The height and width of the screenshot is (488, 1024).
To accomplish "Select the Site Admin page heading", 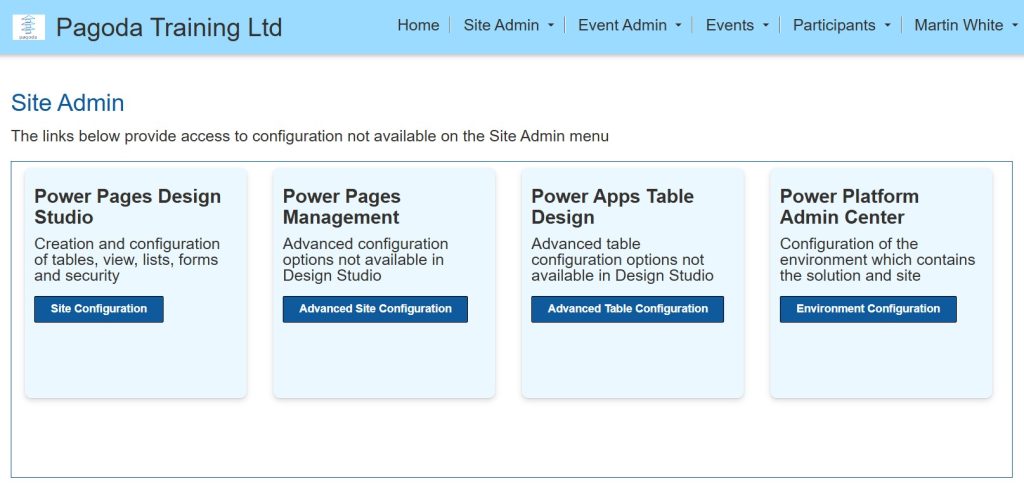I will (x=68, y=103).
